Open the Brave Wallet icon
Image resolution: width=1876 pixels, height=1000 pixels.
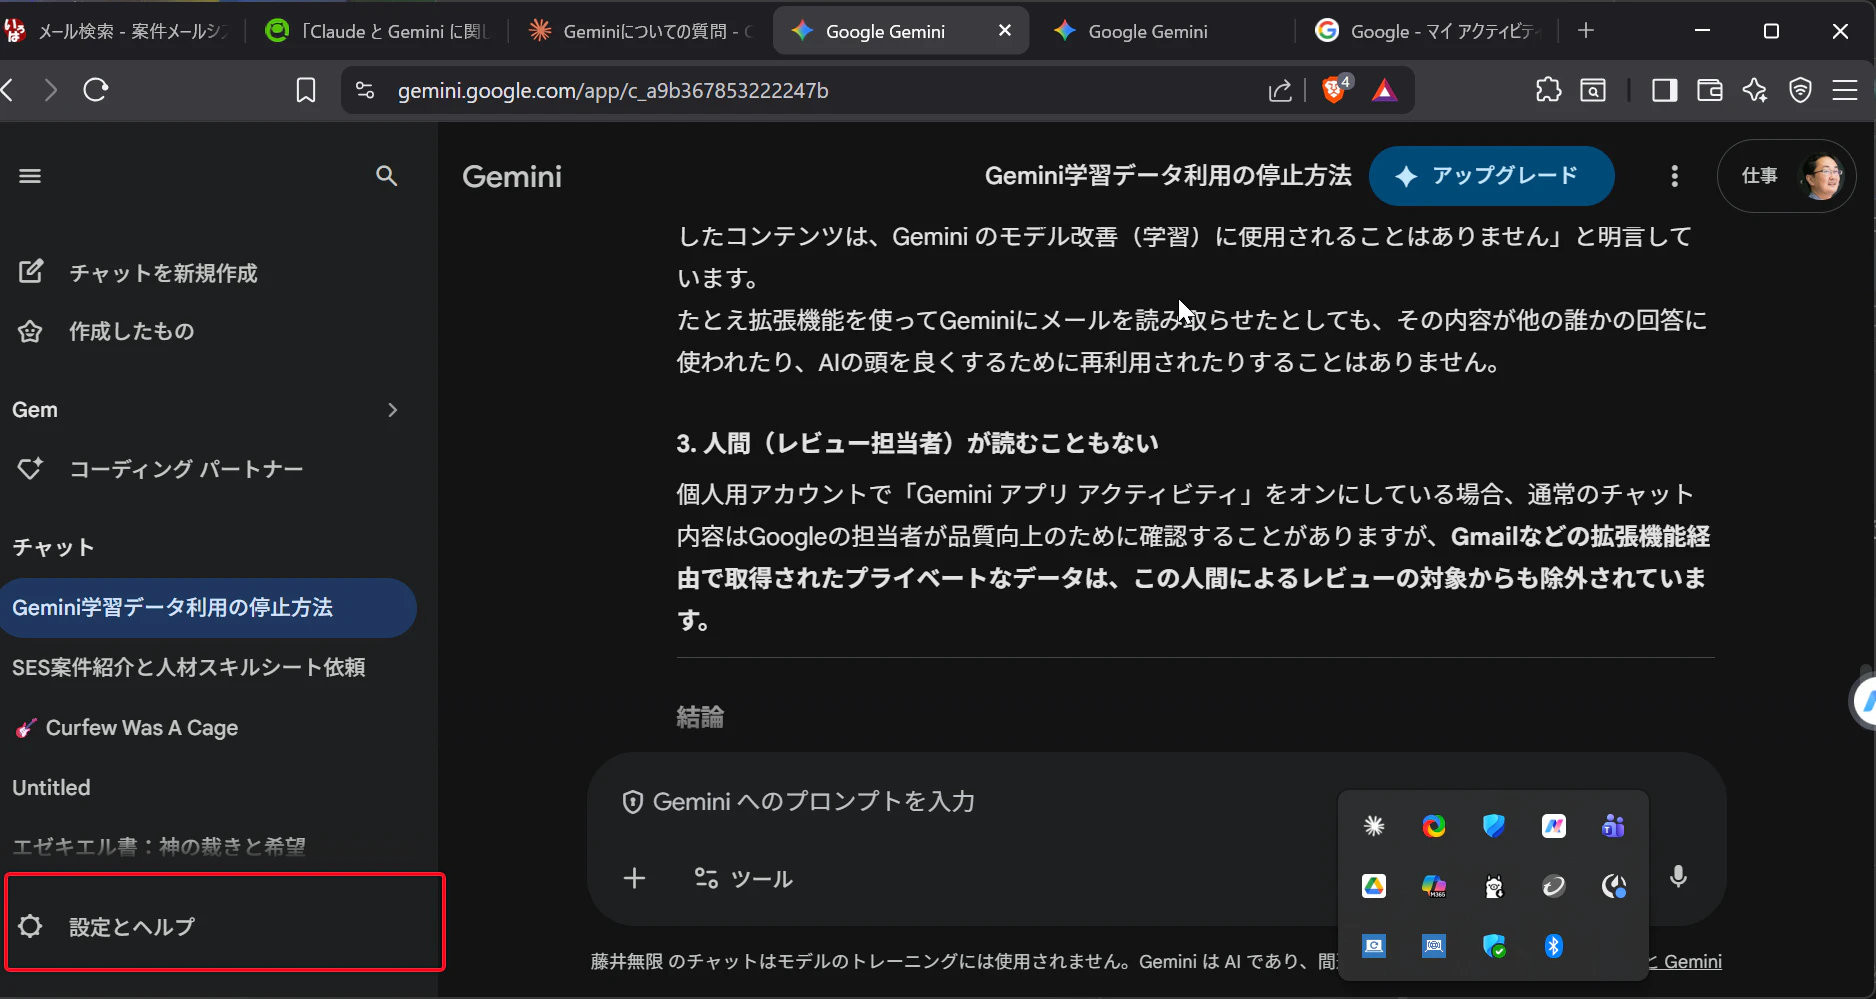click(1710, 91)
